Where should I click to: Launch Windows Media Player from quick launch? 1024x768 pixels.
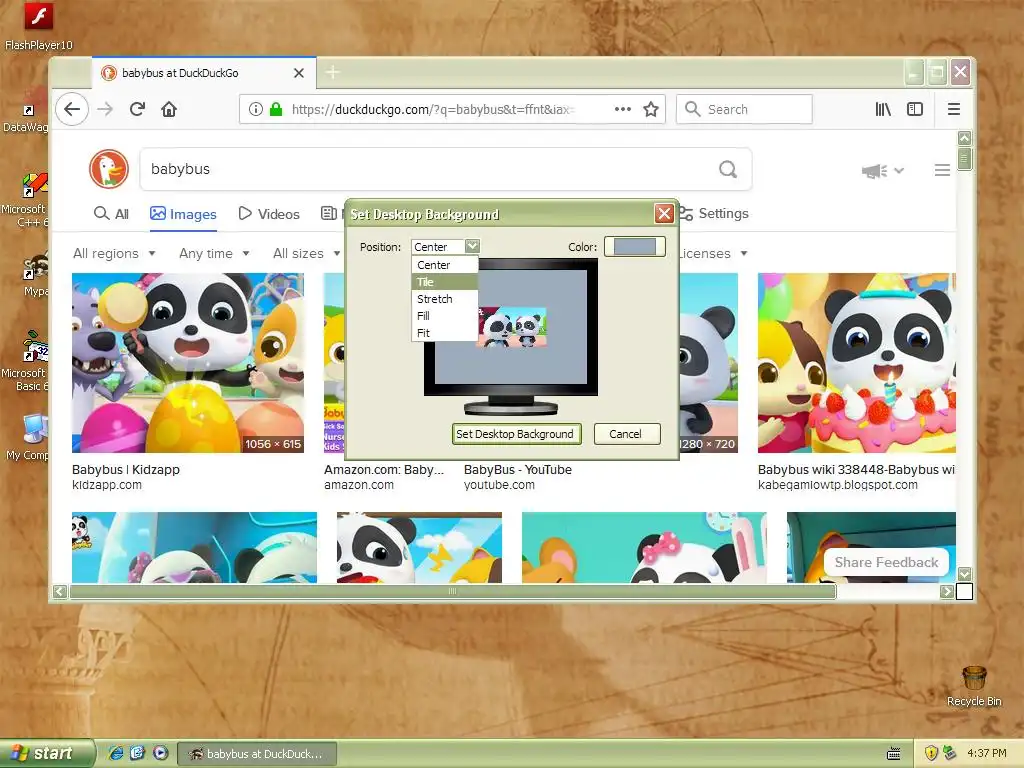tap(160, 753)
